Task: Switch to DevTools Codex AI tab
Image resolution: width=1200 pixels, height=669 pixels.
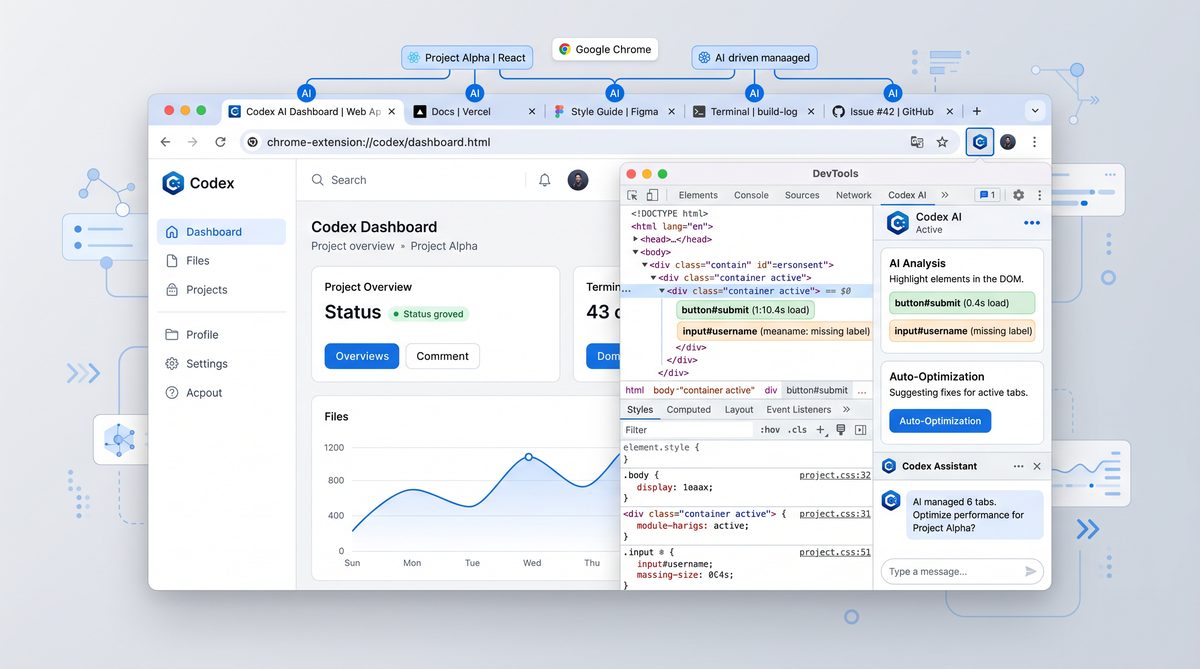Action: point(907,196)
